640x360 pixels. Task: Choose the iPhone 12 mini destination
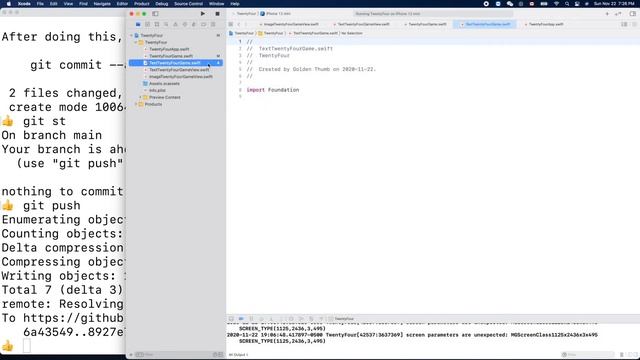pos(276,14)
